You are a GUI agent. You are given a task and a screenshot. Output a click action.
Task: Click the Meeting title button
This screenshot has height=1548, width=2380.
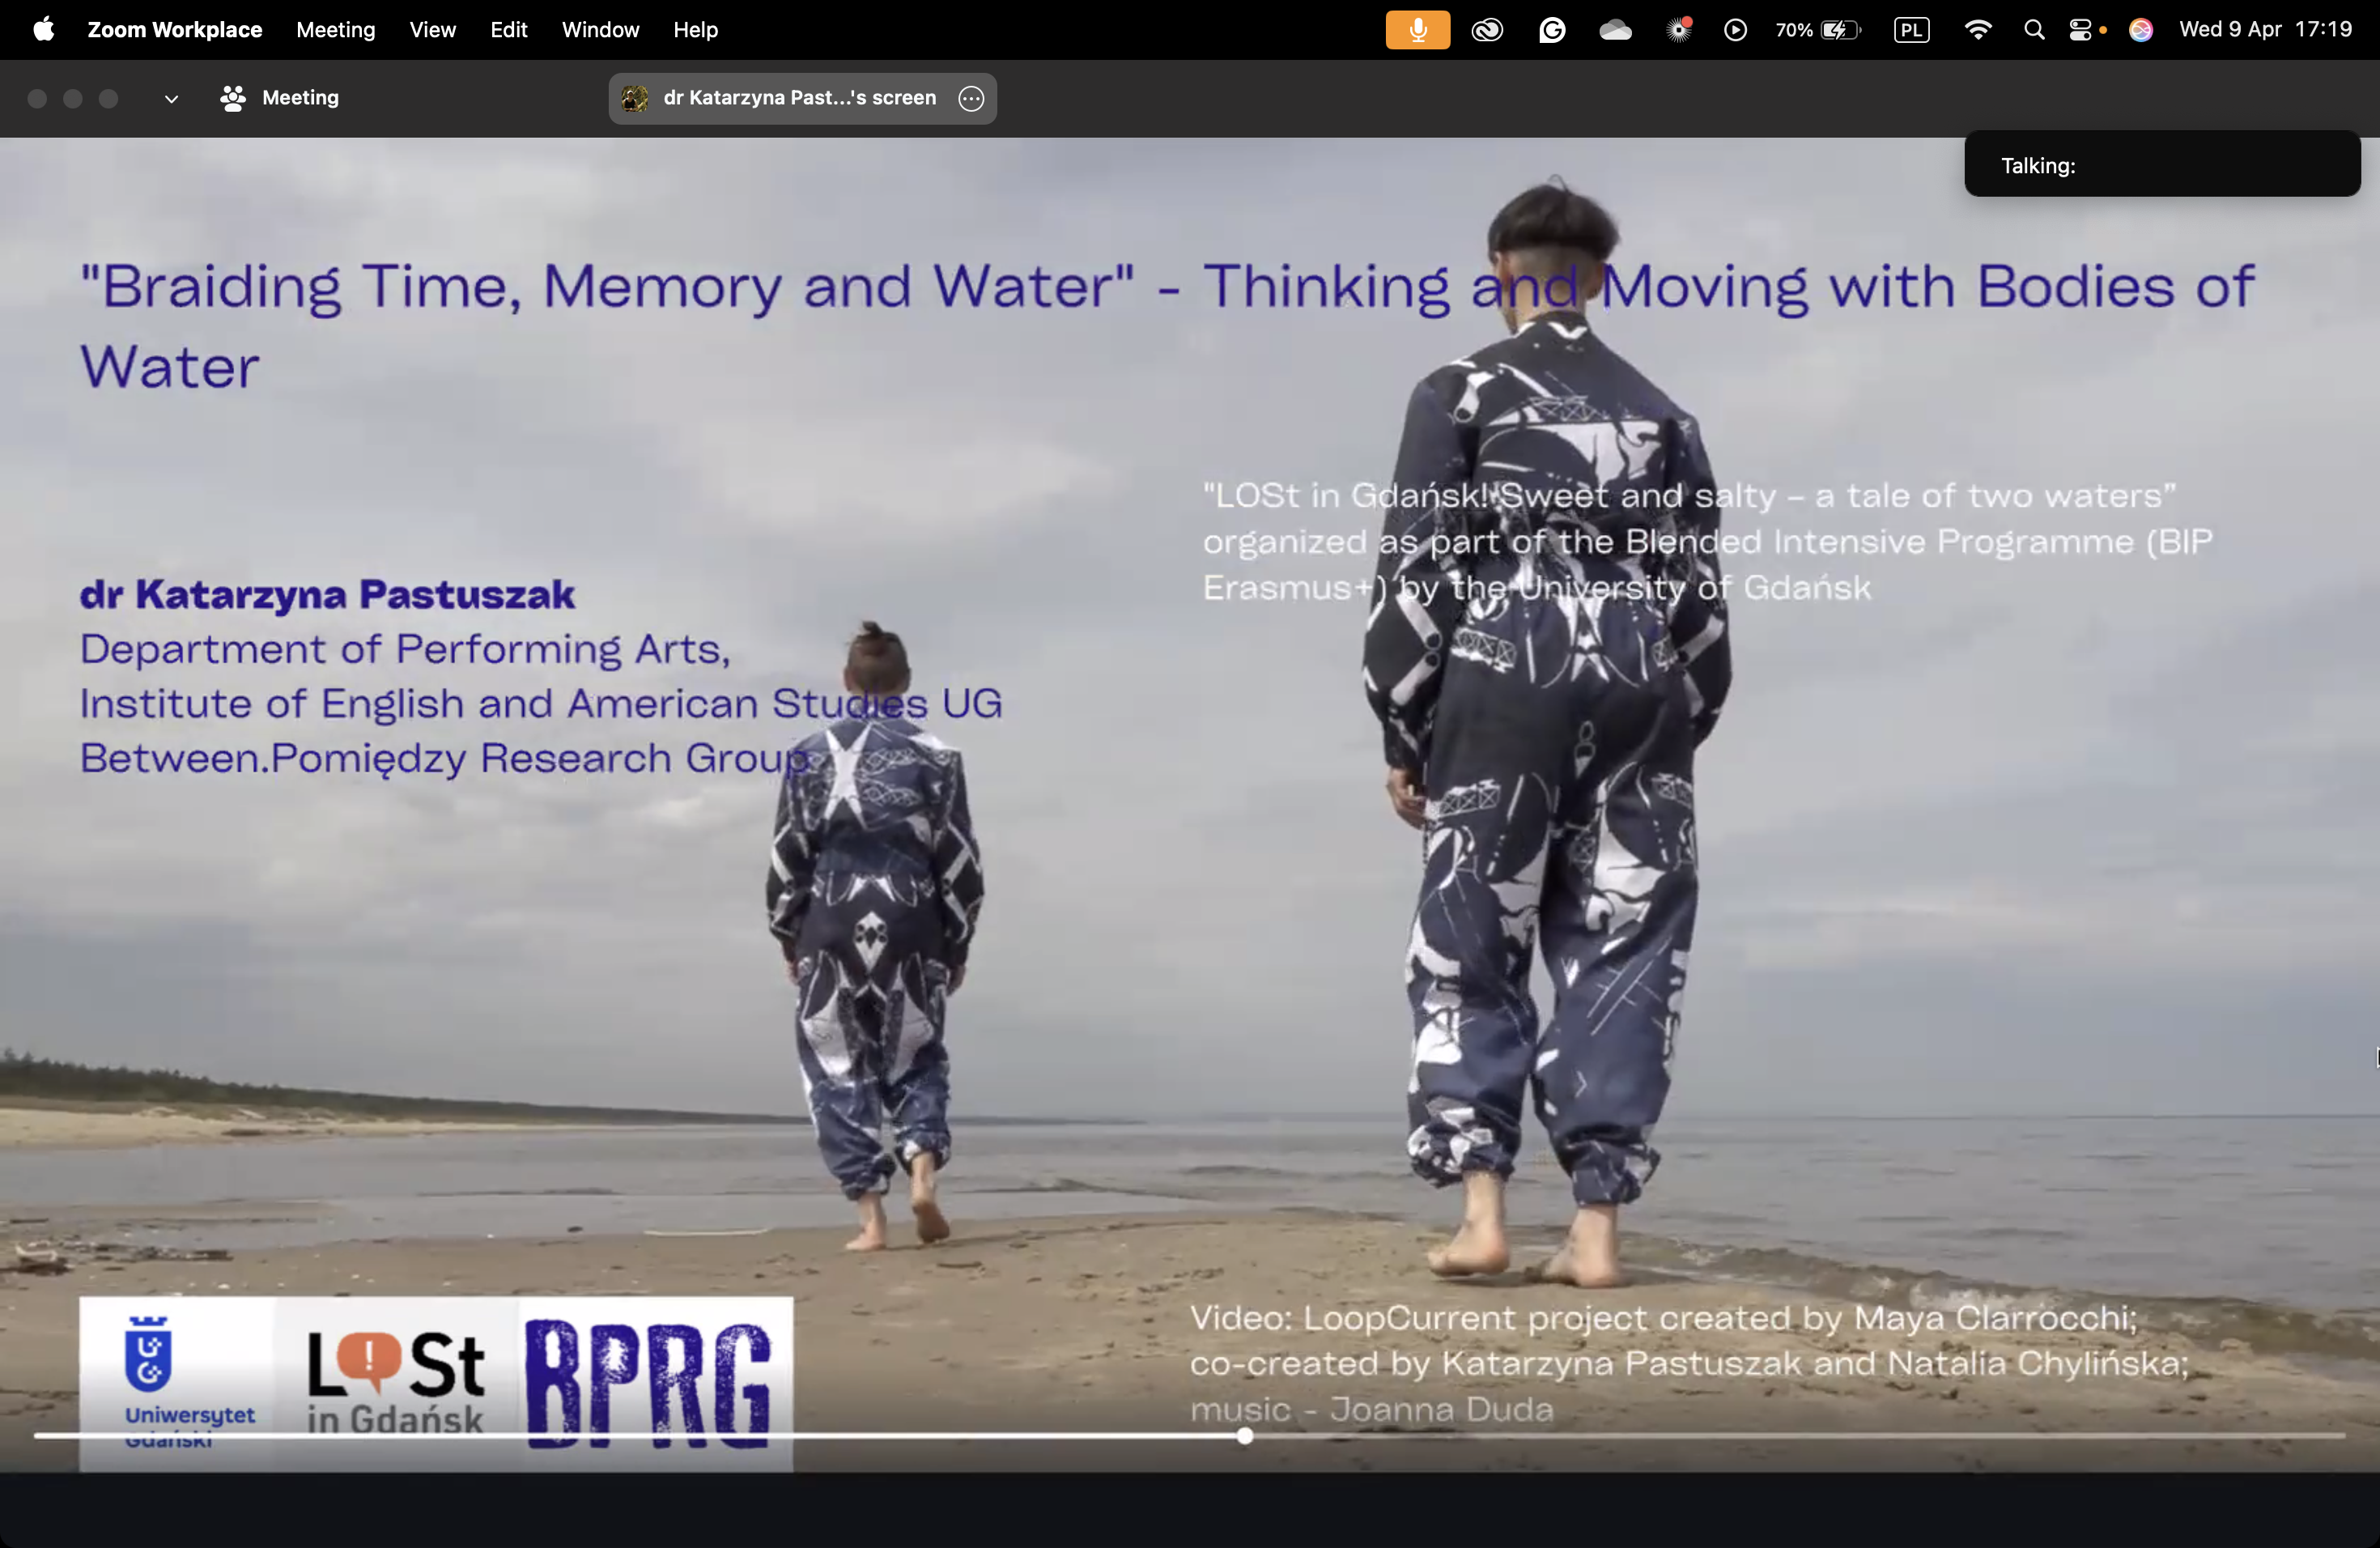[x=300, y=98]
